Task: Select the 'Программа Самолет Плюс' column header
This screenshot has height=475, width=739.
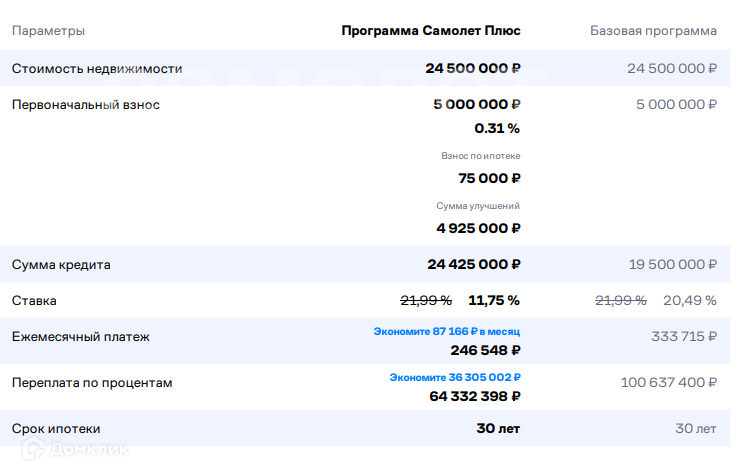Action: coord(431,31)
